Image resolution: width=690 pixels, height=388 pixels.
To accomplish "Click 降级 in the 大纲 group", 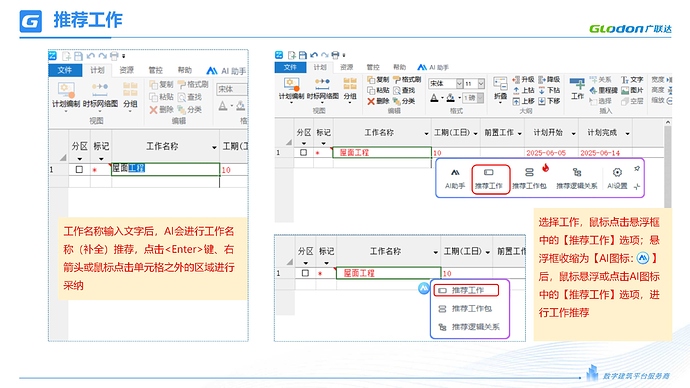I will (x=549, y=80).
